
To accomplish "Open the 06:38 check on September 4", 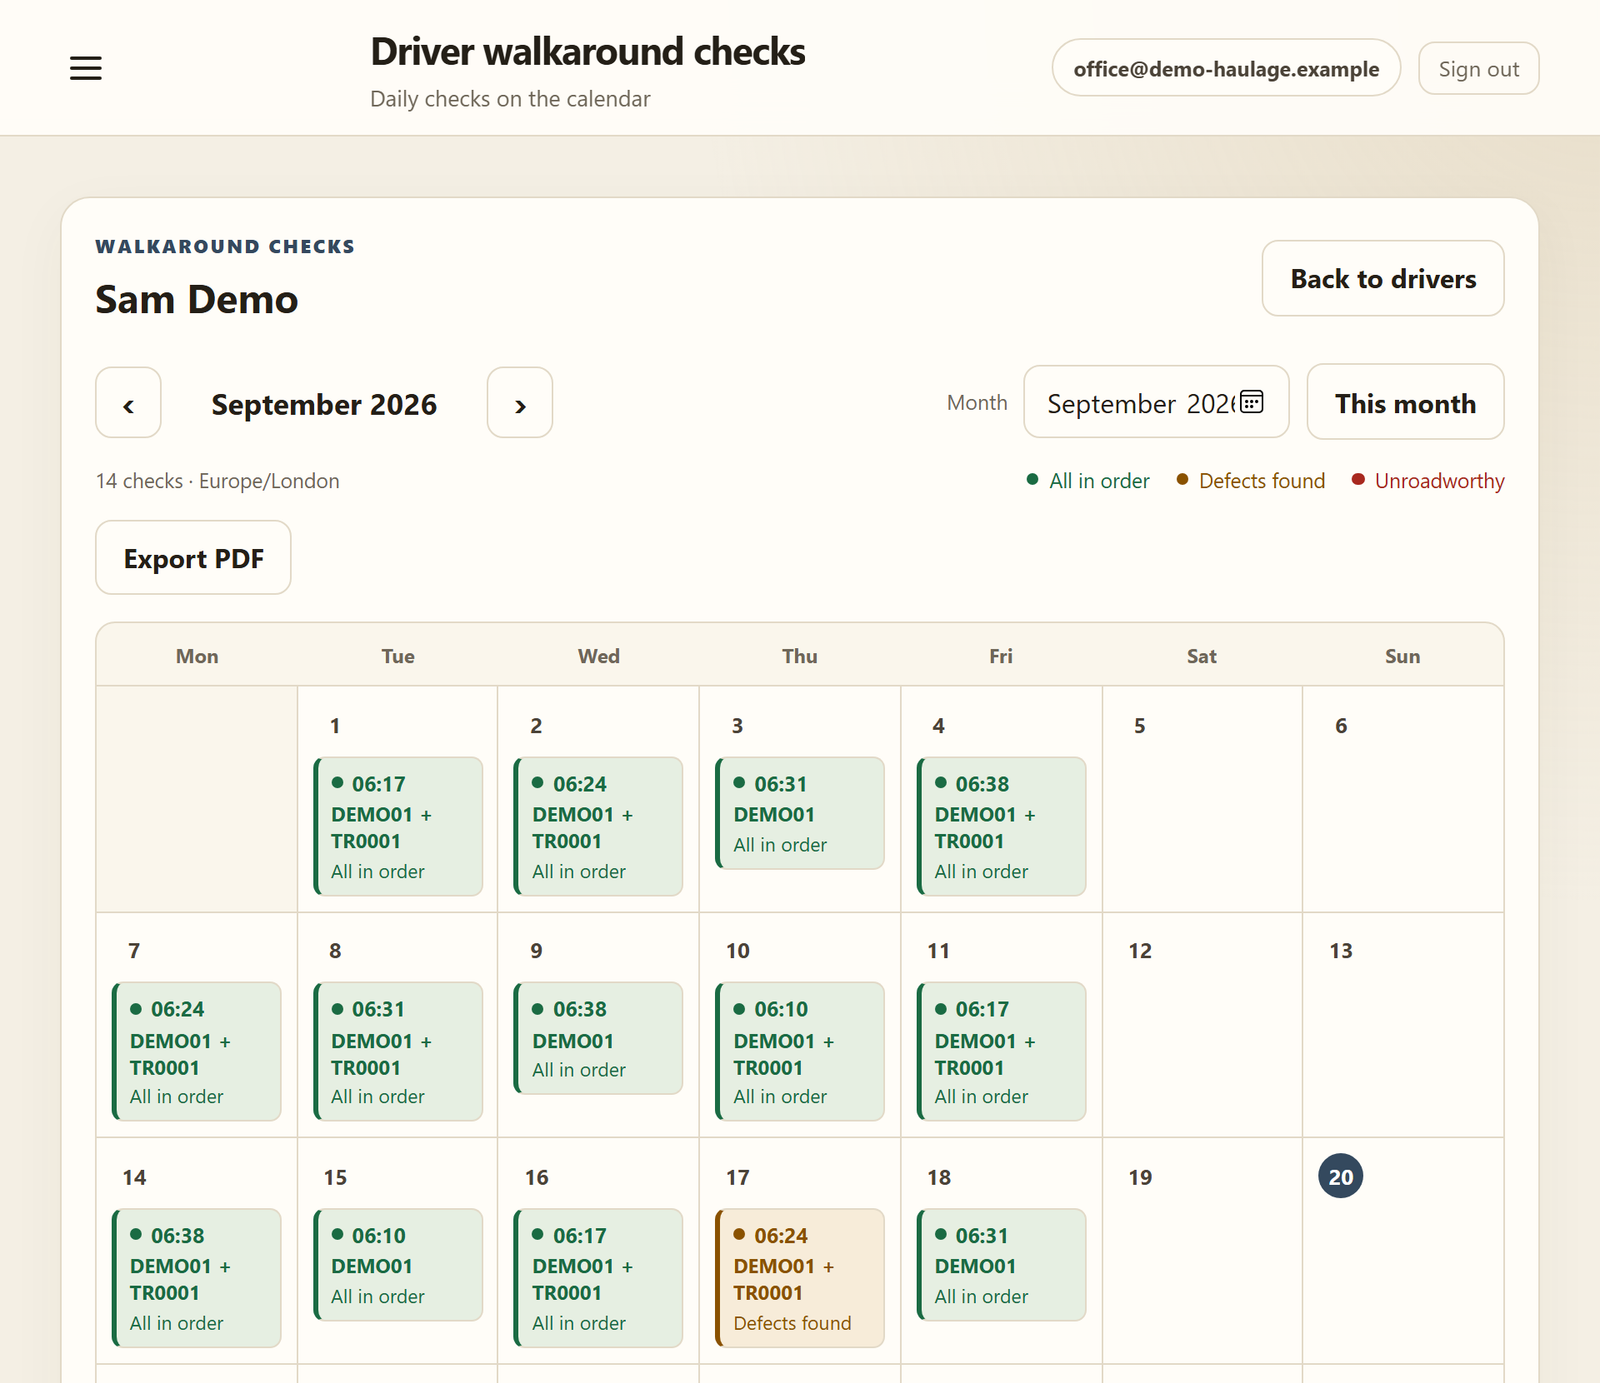I will (x=1001, y=826).
